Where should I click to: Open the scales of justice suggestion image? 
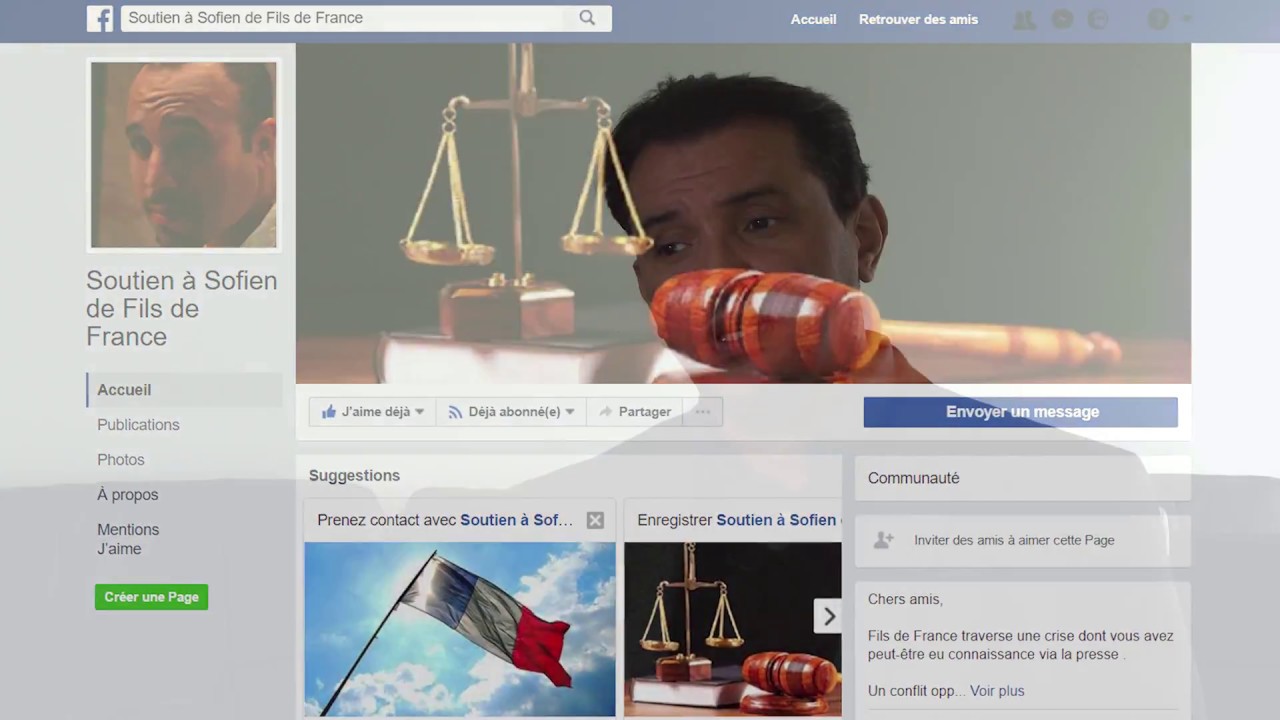tap(733, 629)
